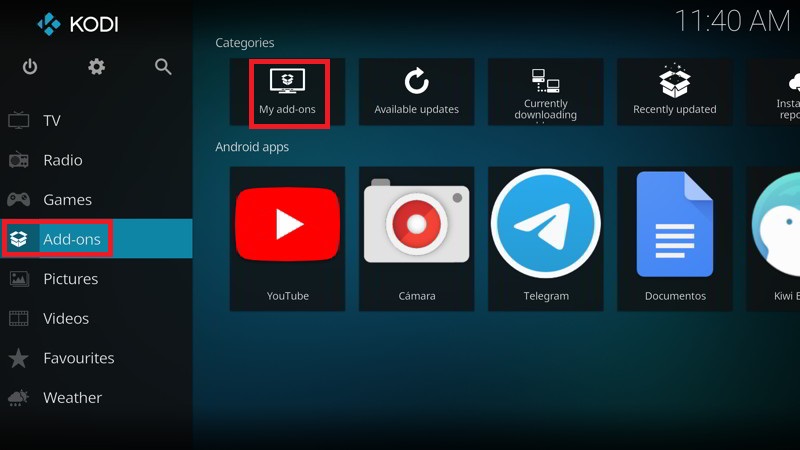Go to Favourites in sidebar
The height and width of the screenshot is (450, 800).
click(x=78, y=358)
